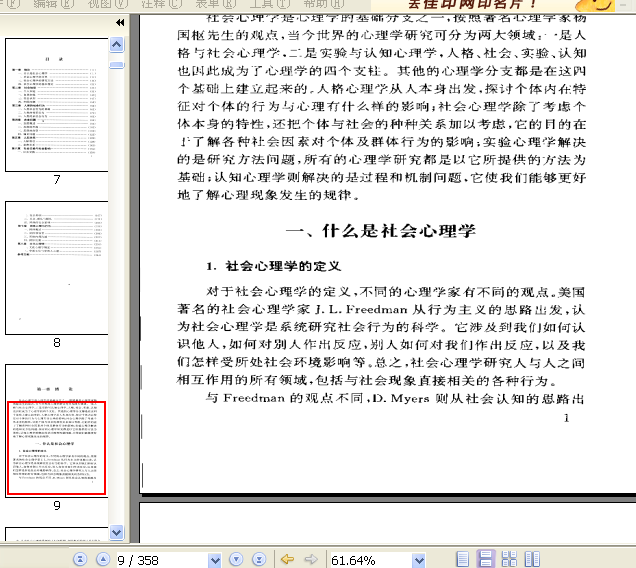
Task: Open the page number dropdown
Action: click(x=215, y=560)
